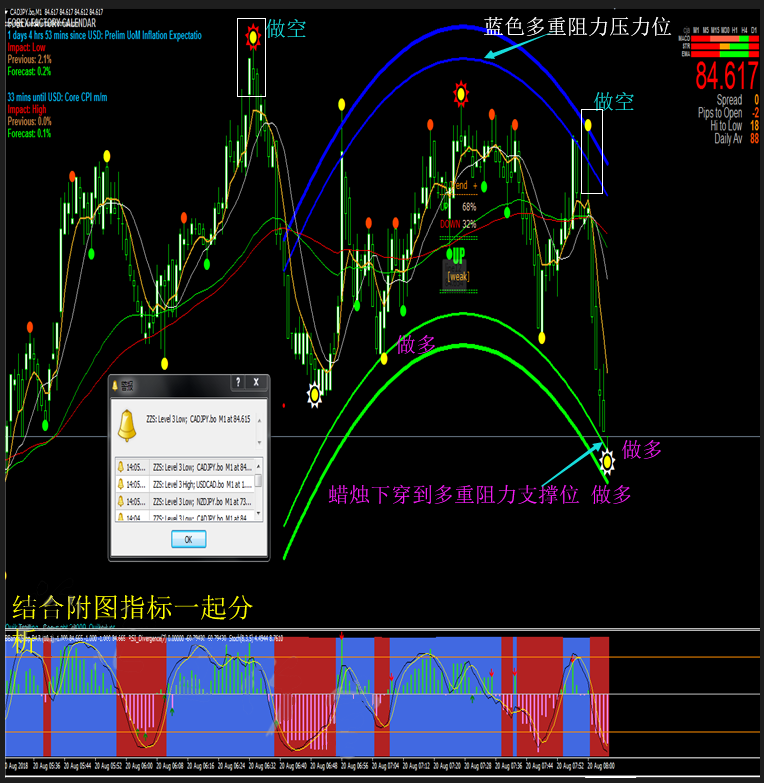The width and height of the screenshot is (764, 783).
Task: Click the green H4 cell in the MACD row
Action: pyautogui.click(x=744, y=38)
